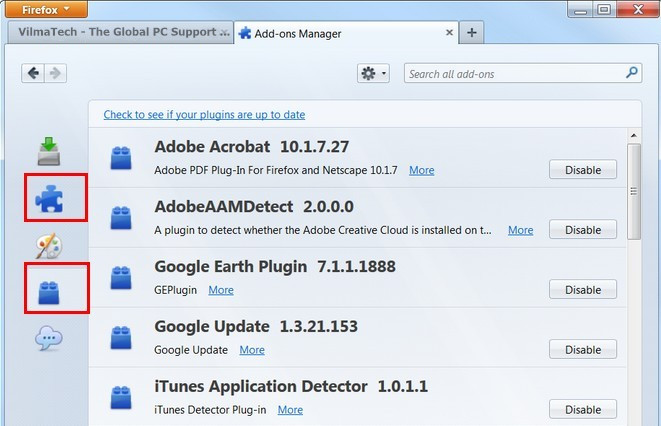Open More link for iTunes Application Detector

tap(290, 410)
